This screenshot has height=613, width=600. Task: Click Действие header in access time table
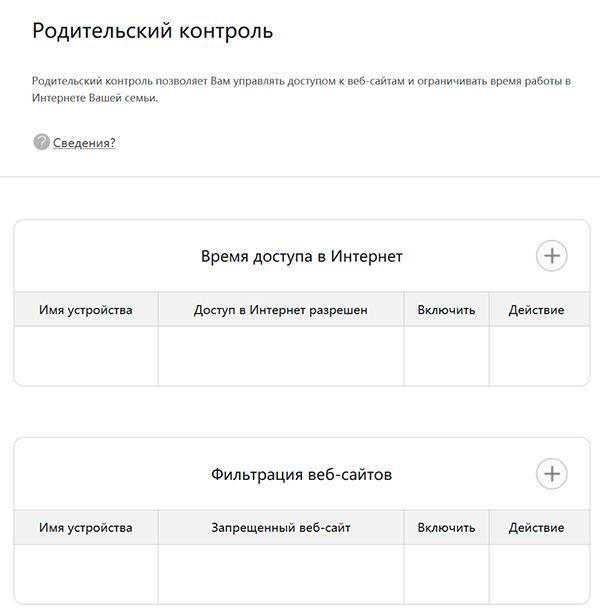[536, 310]
